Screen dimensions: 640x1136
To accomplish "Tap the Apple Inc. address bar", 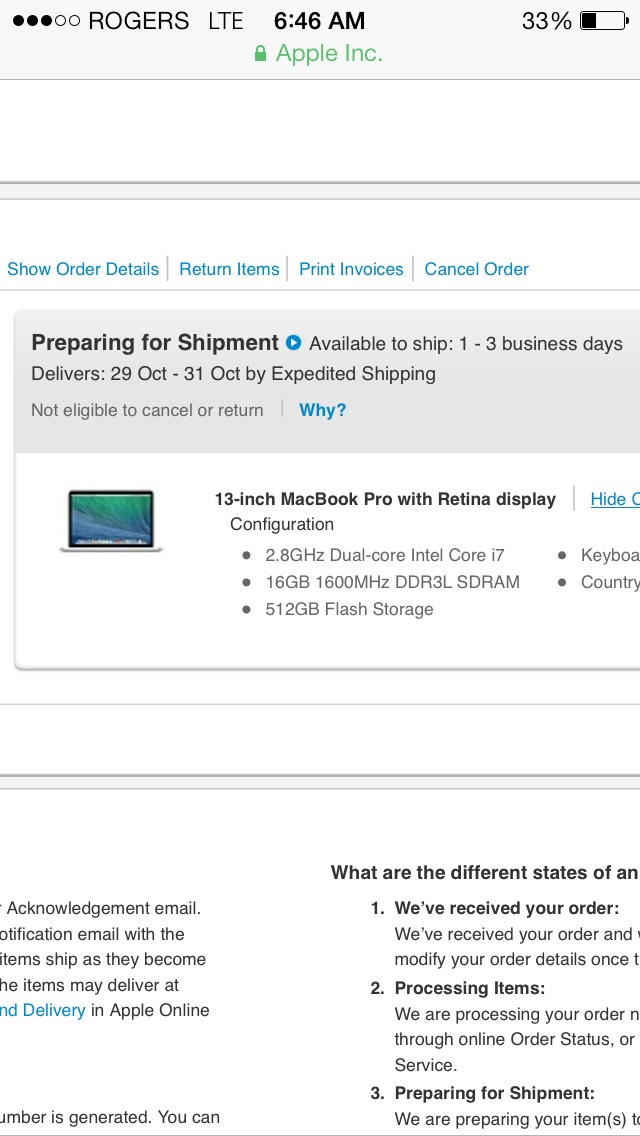I will pos(319,54).
